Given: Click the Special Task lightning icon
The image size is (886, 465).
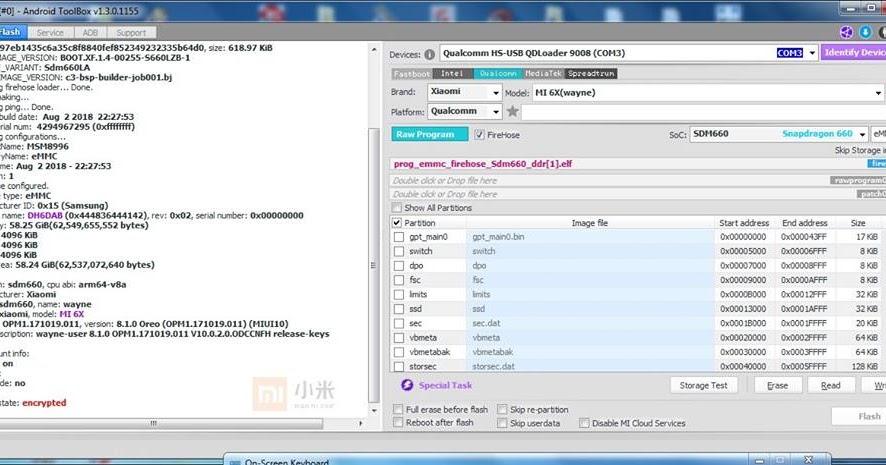Looking at the screenshot, I should (x=407, y=385).
